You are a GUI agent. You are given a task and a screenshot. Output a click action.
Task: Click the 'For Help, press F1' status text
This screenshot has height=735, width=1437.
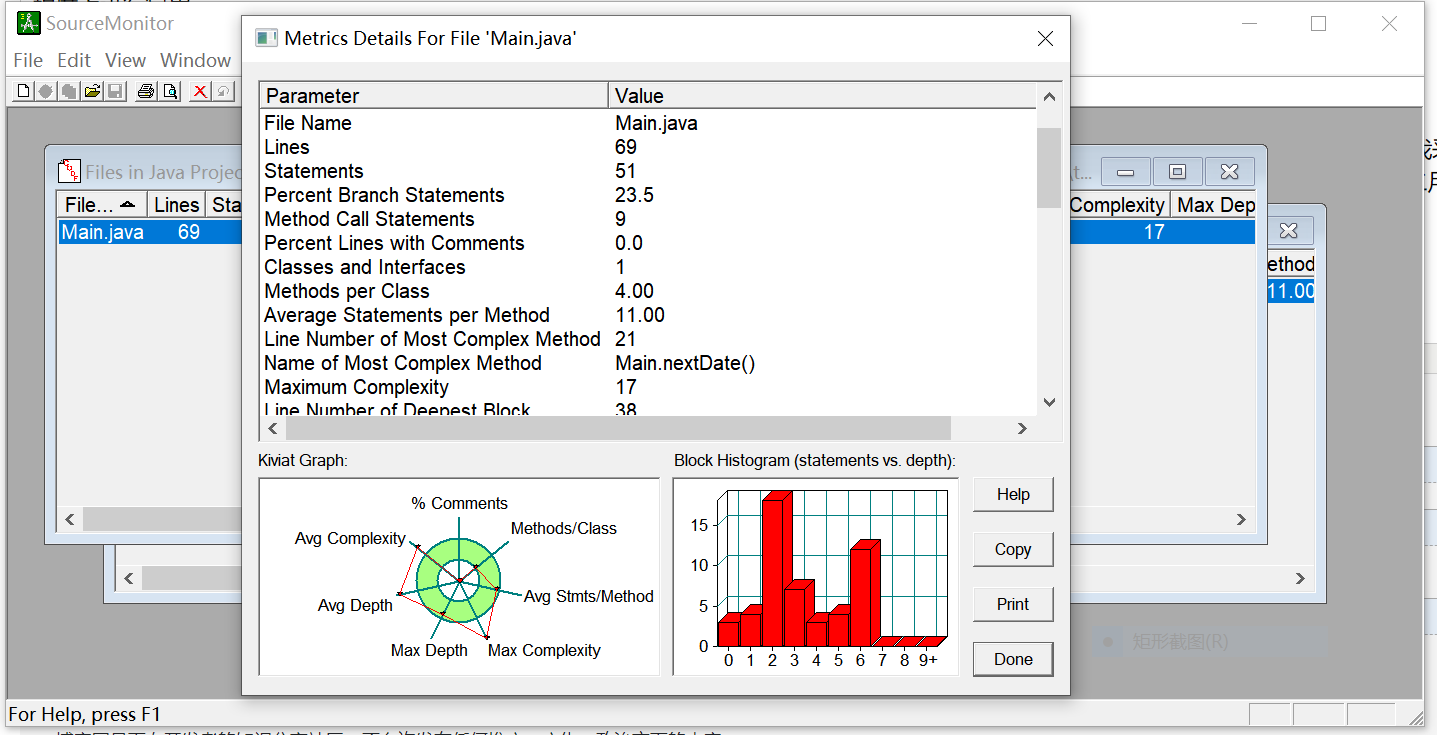(x=84, y=714)
